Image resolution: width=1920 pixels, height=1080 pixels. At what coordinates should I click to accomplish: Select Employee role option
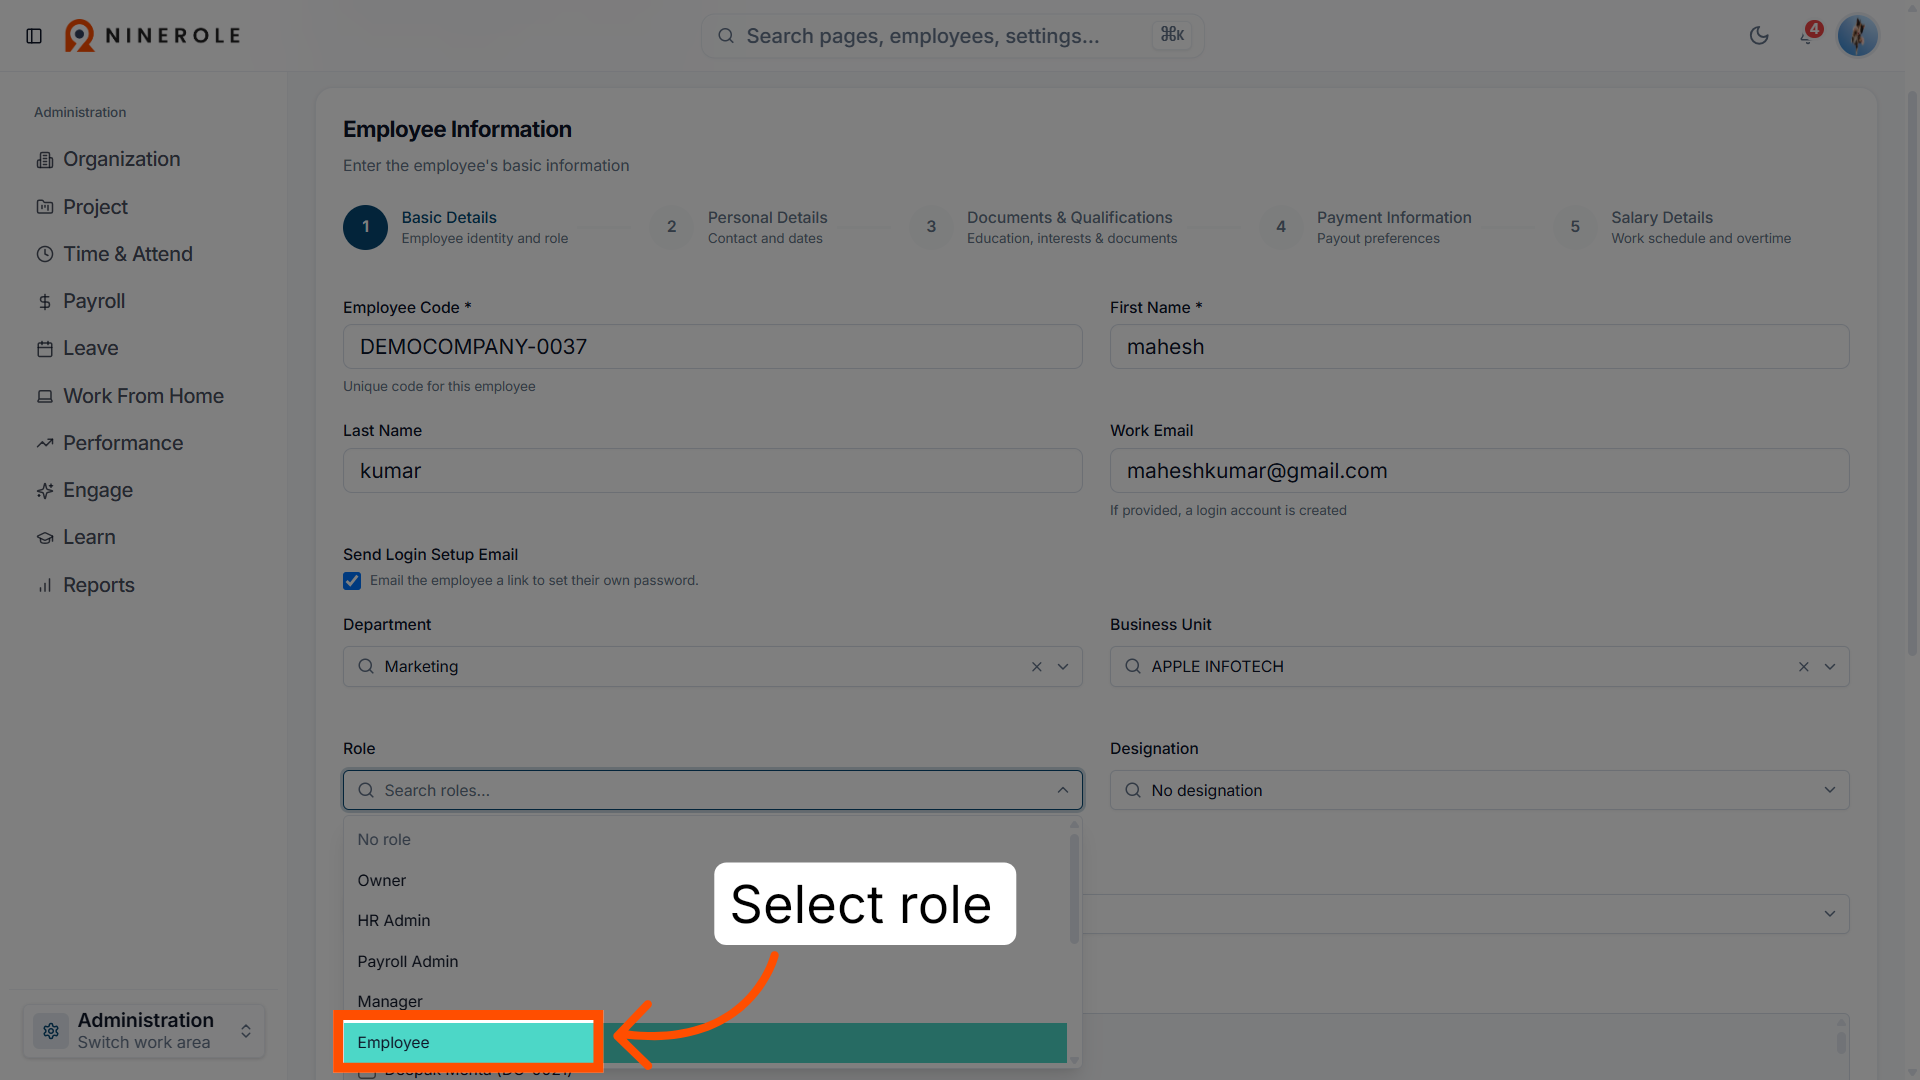tap(705, 1043)
